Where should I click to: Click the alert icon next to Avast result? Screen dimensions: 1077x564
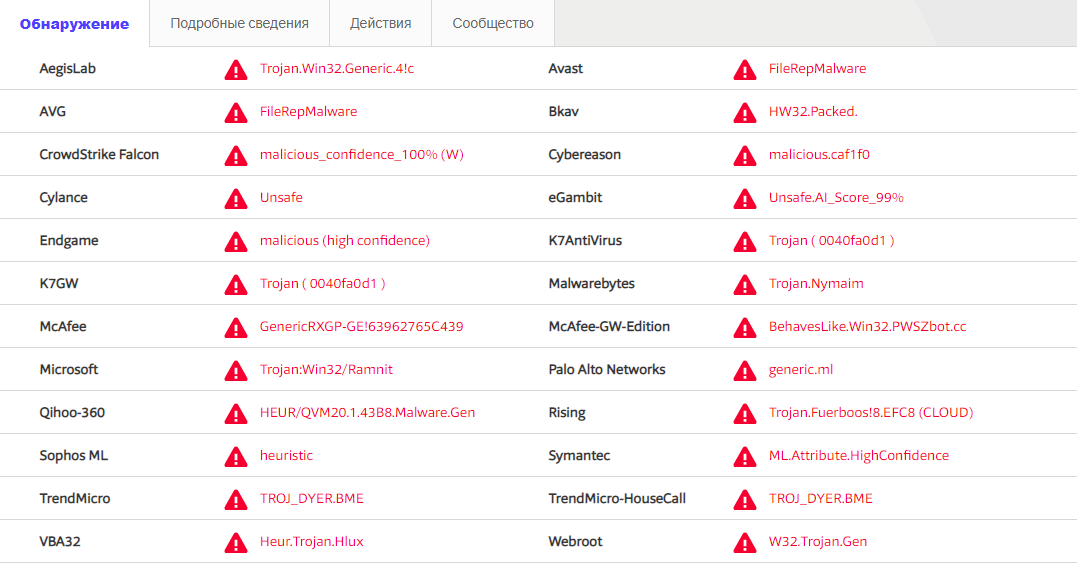coord(744,69)
